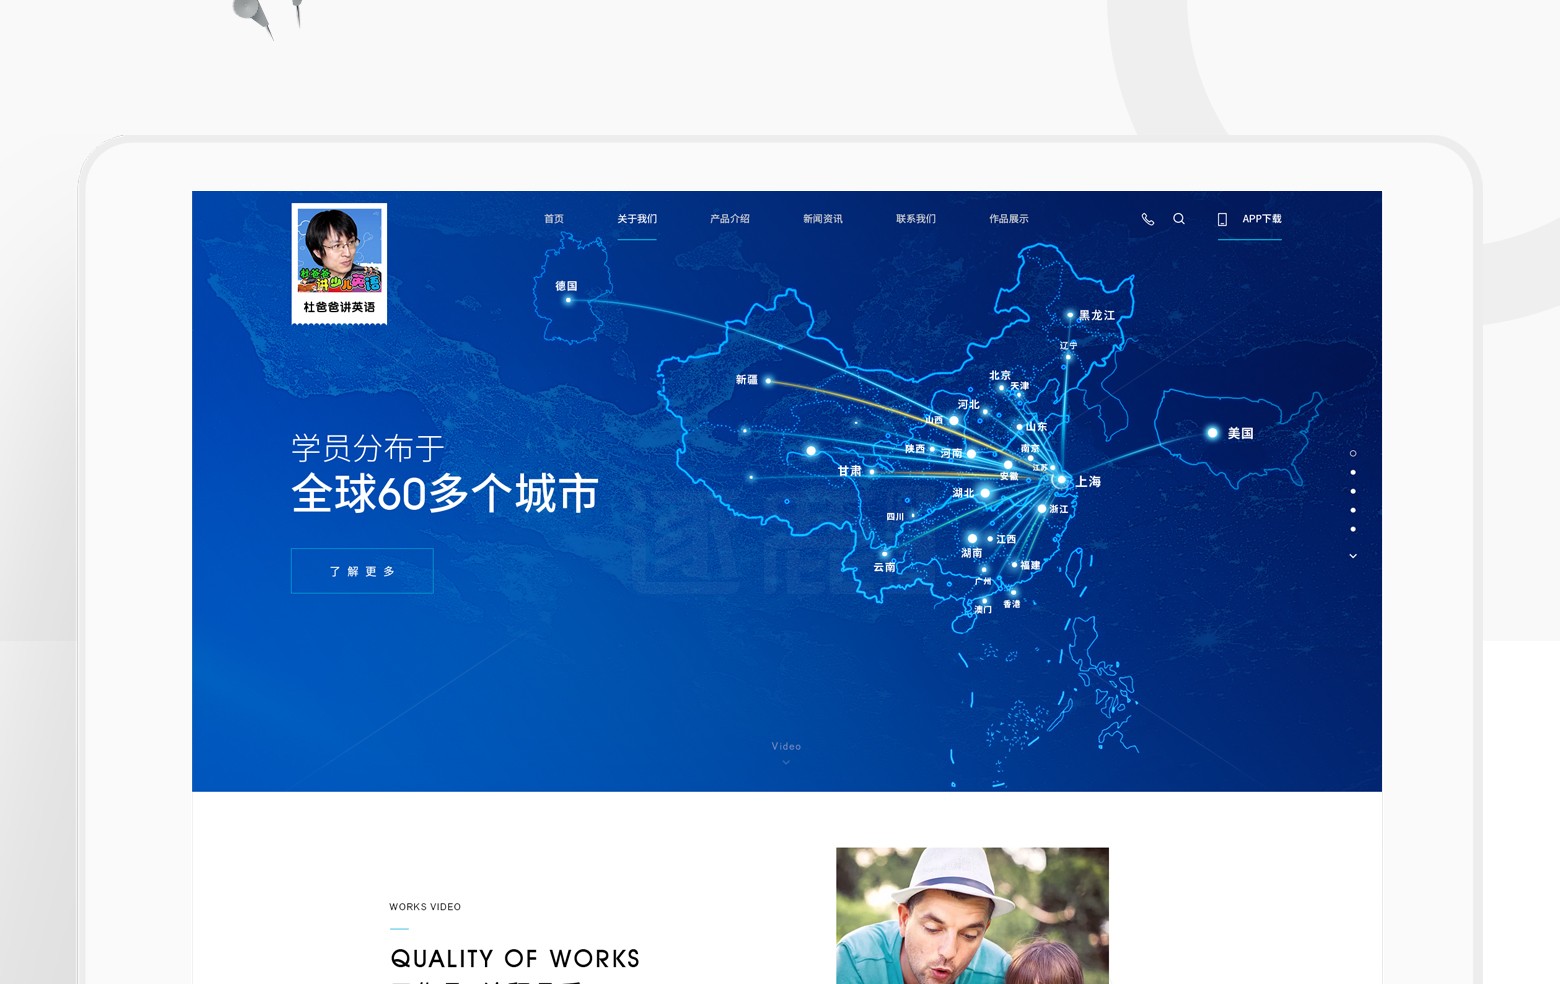Image resolution: width=1560 pixels, height=984 pixels.
Task: Click the 山西 map label
Action: click(933, 420)
